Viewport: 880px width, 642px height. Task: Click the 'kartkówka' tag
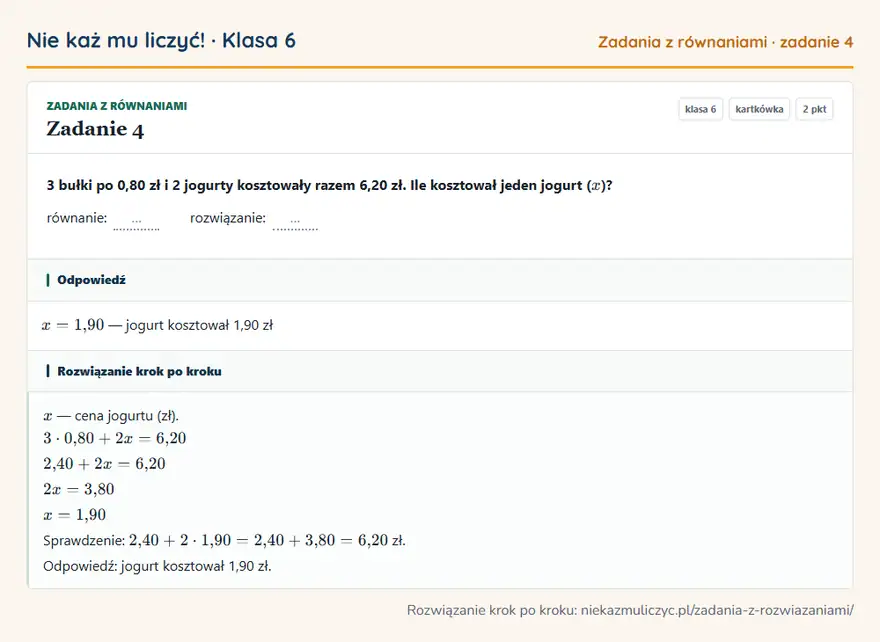(x=759, y=109)
